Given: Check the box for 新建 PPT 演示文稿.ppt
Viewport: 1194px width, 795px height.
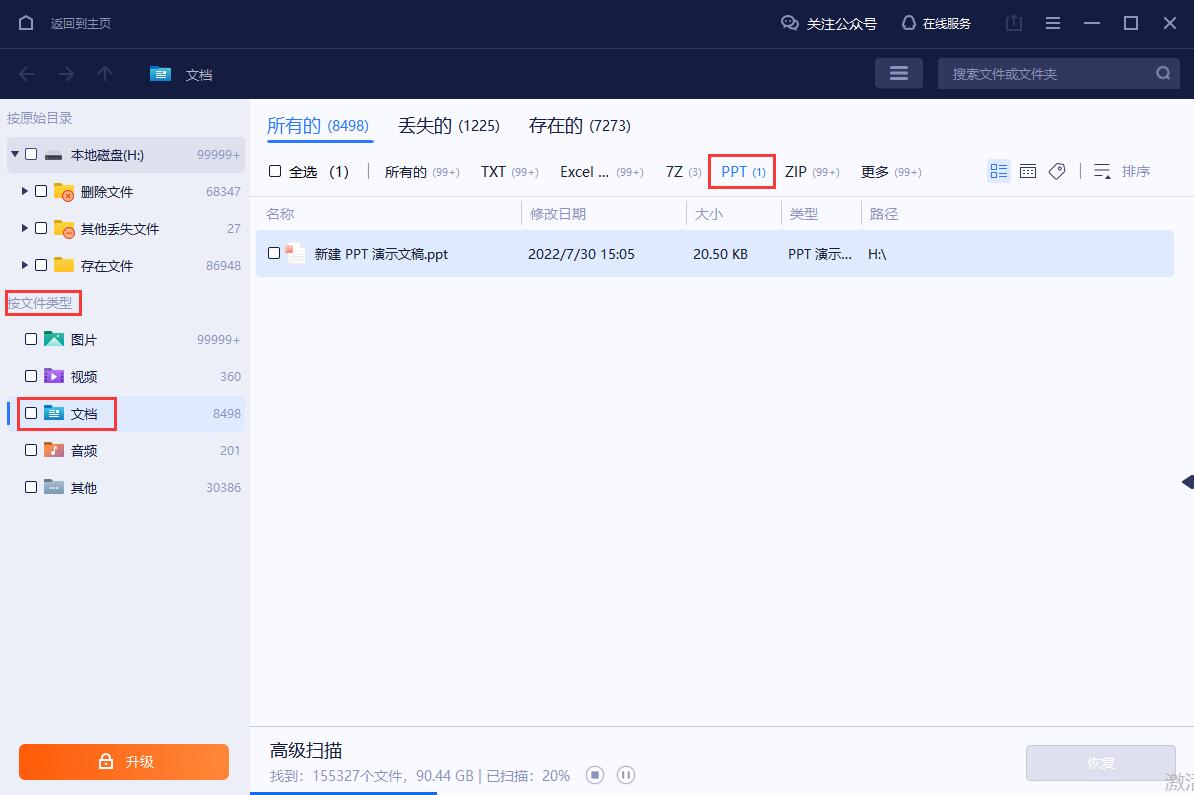Looking at the screenshot, I should [x=274, y=254].
